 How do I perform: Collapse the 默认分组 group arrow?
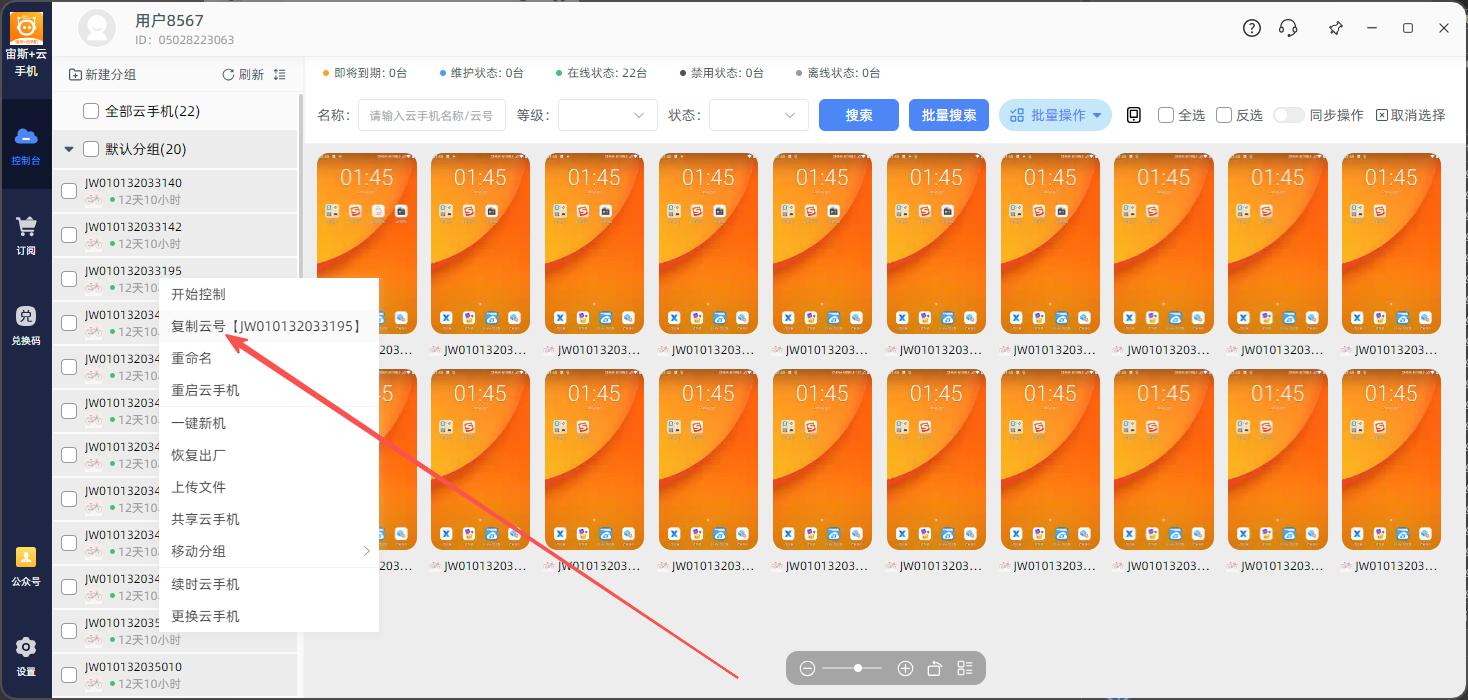click(x=69, y=150)
